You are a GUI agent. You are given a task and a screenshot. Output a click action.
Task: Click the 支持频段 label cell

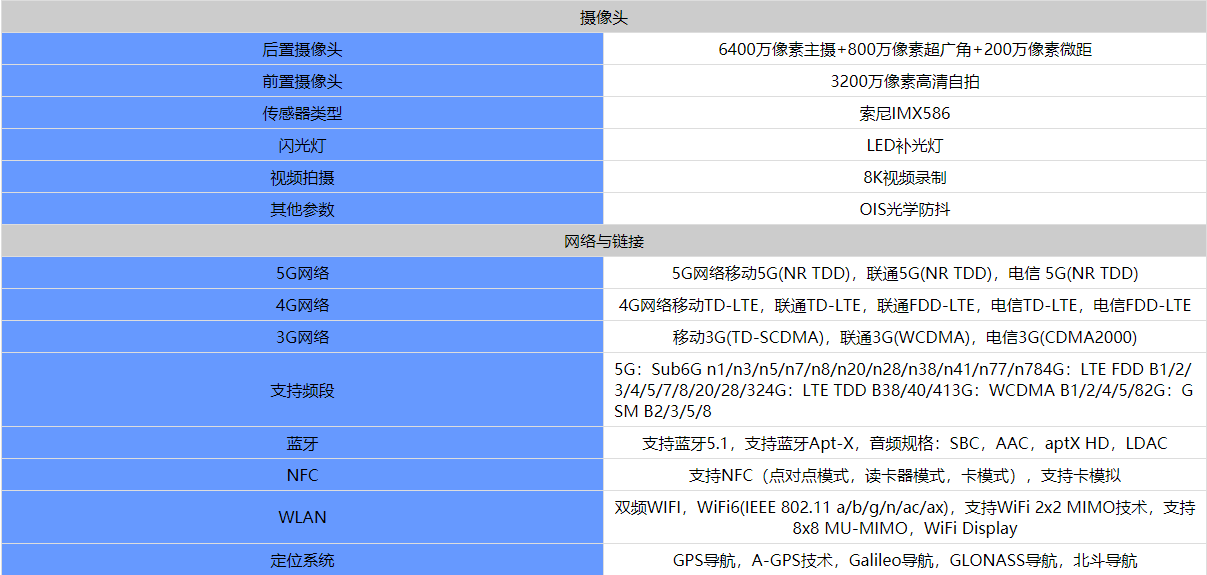click(x=302, y=390)
